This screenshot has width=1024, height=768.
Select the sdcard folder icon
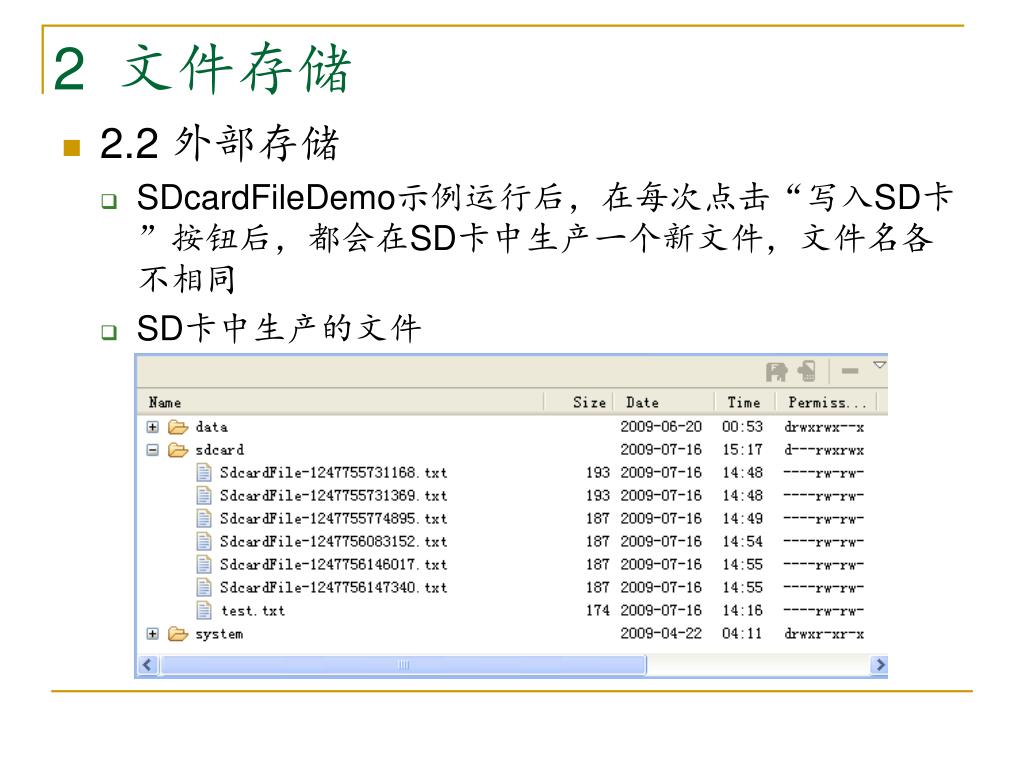pyautogui.click(x=178, y=450)
